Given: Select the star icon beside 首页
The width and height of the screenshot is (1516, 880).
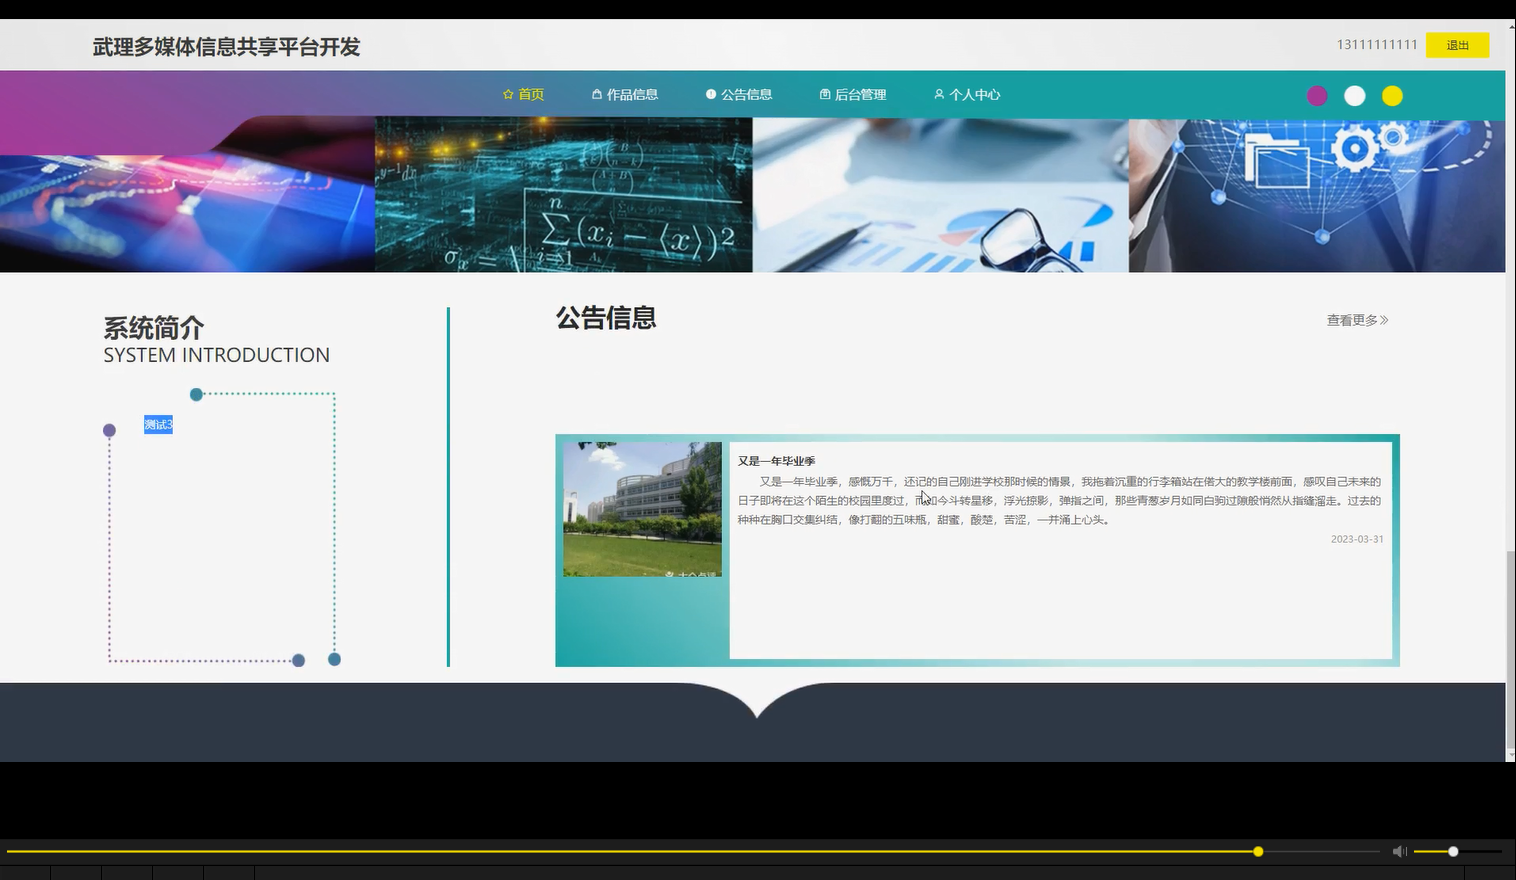Looking at the screenshot, I should 507,94.
